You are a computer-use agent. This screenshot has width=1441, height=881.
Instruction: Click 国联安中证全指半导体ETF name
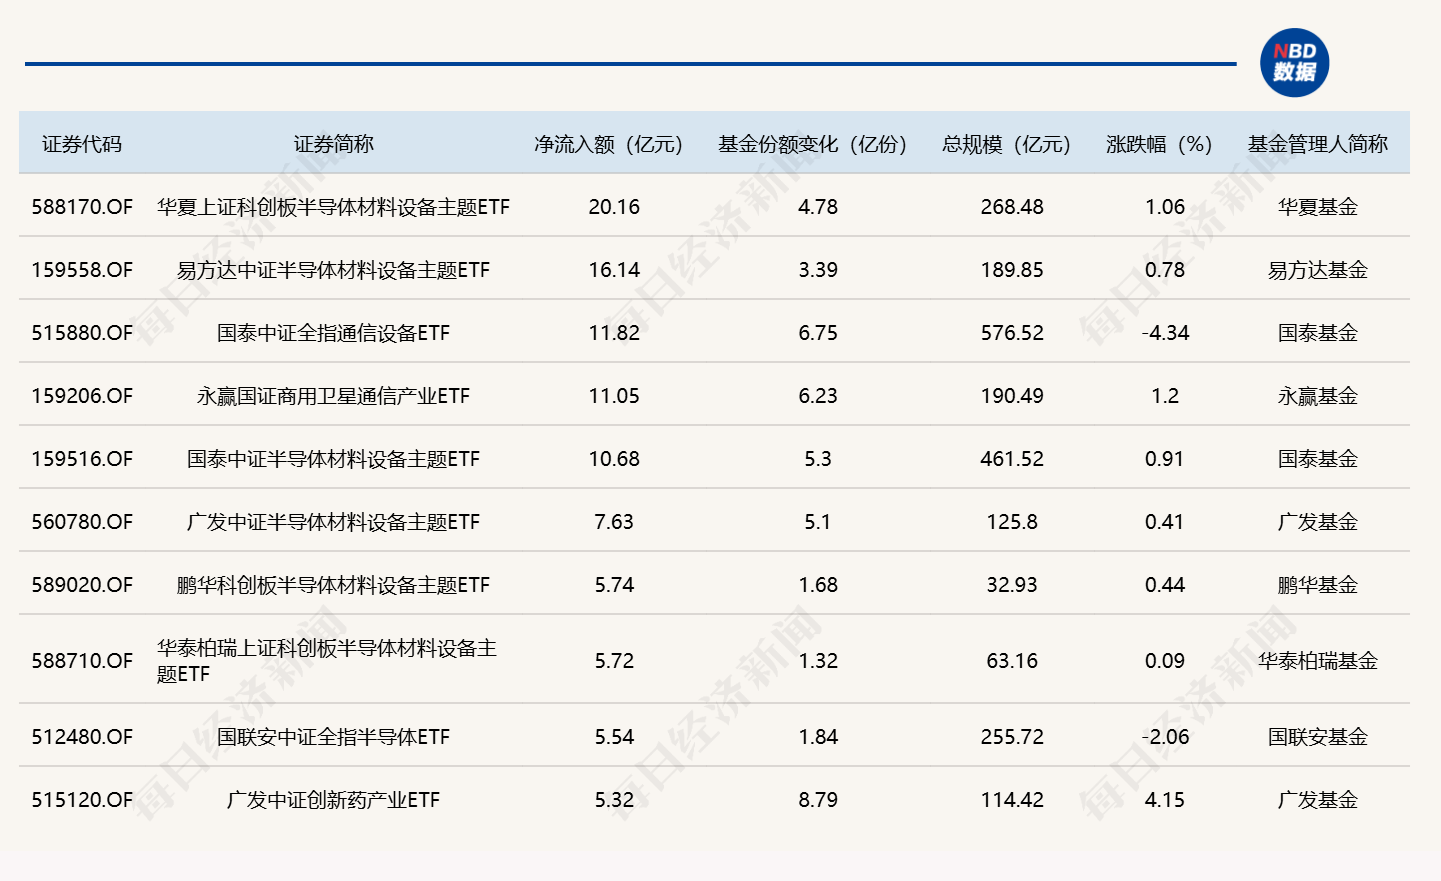tap(333, 737)
